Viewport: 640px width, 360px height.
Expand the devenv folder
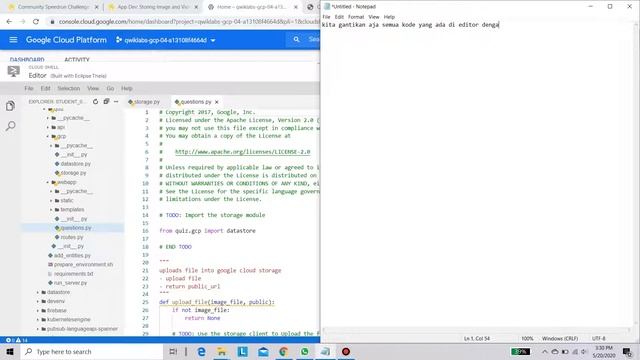pos(38,301)
